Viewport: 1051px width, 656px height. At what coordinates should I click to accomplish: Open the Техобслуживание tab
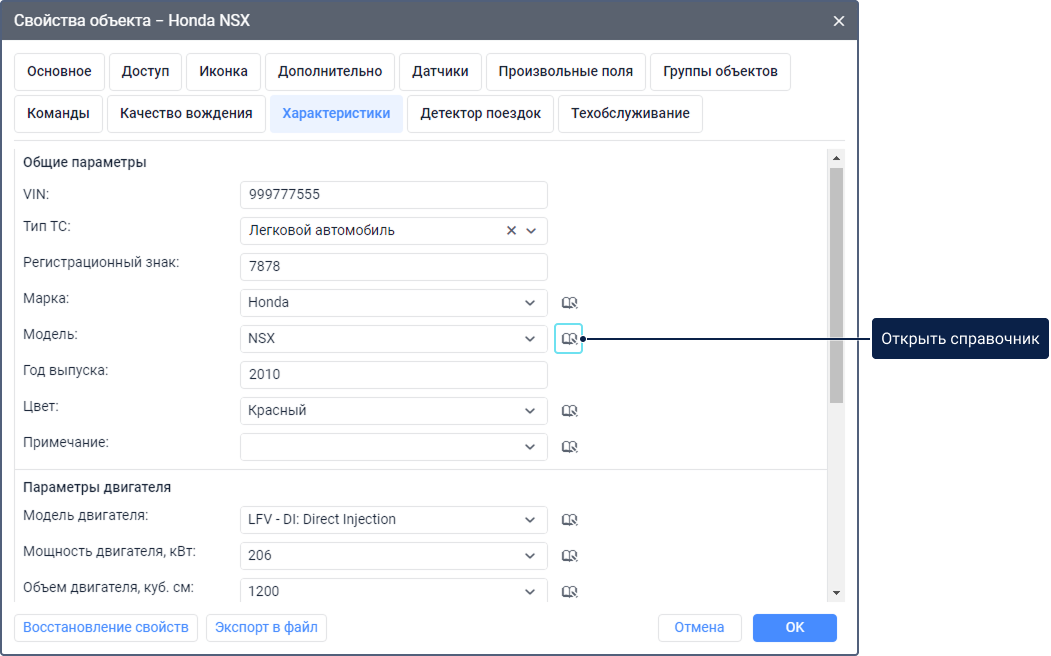(630, 114)
